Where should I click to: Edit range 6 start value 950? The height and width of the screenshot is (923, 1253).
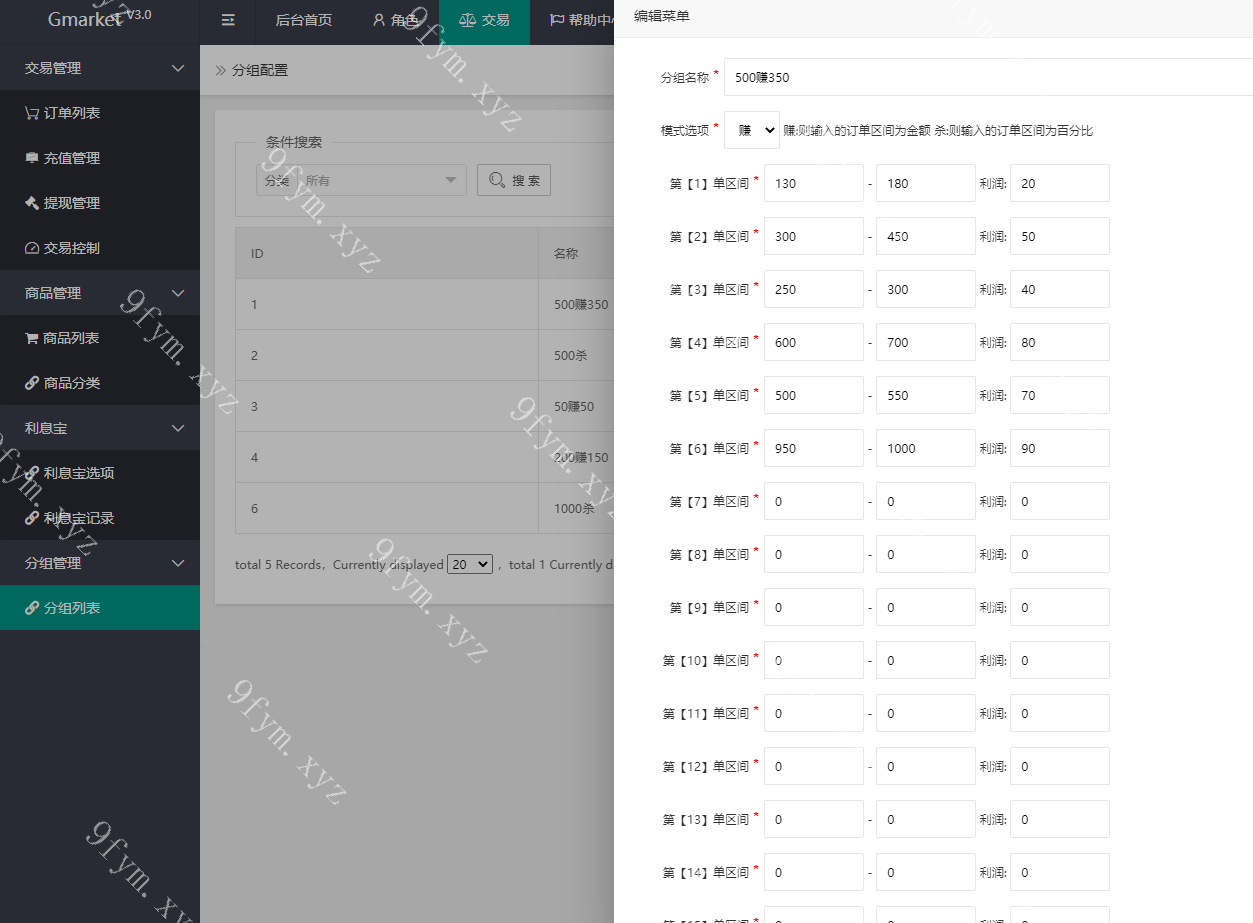pyautogui.click(x=814, y=448)
